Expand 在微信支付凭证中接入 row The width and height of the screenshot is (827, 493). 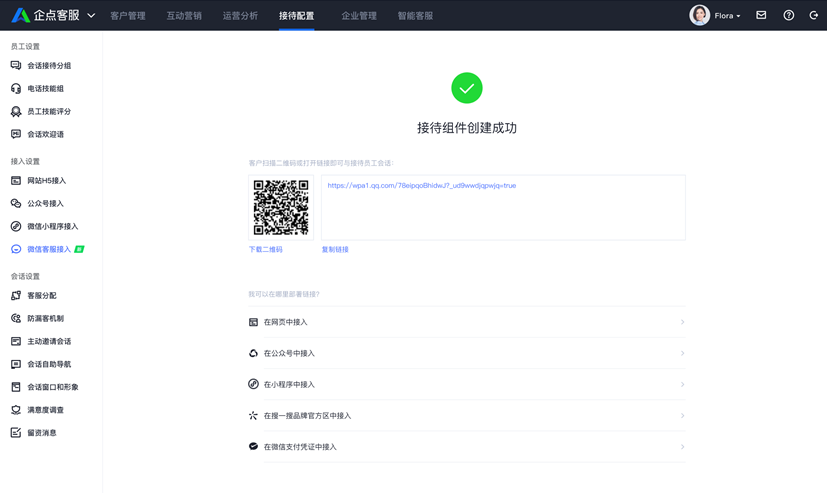pyautogui.click(x=466, y=447)
